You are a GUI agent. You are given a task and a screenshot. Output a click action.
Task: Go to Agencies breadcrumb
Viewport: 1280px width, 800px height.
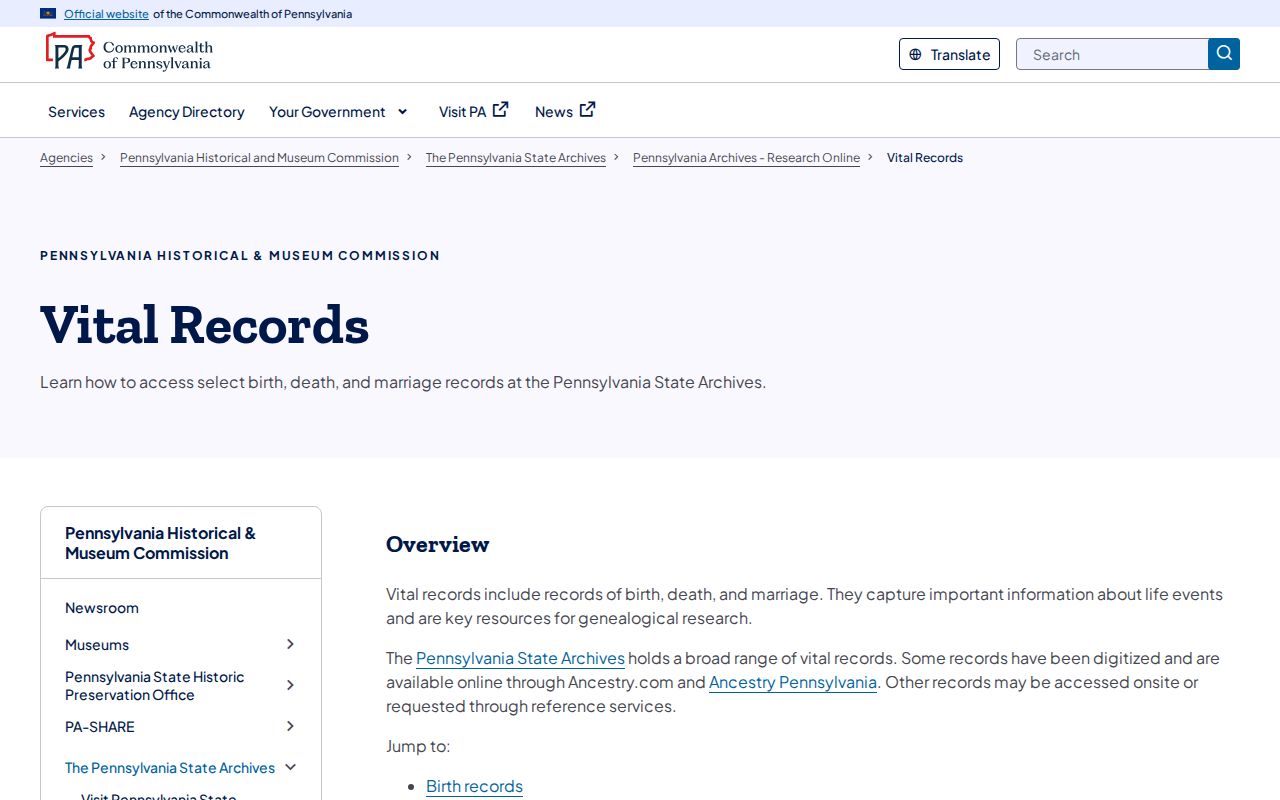click(66, 158)
